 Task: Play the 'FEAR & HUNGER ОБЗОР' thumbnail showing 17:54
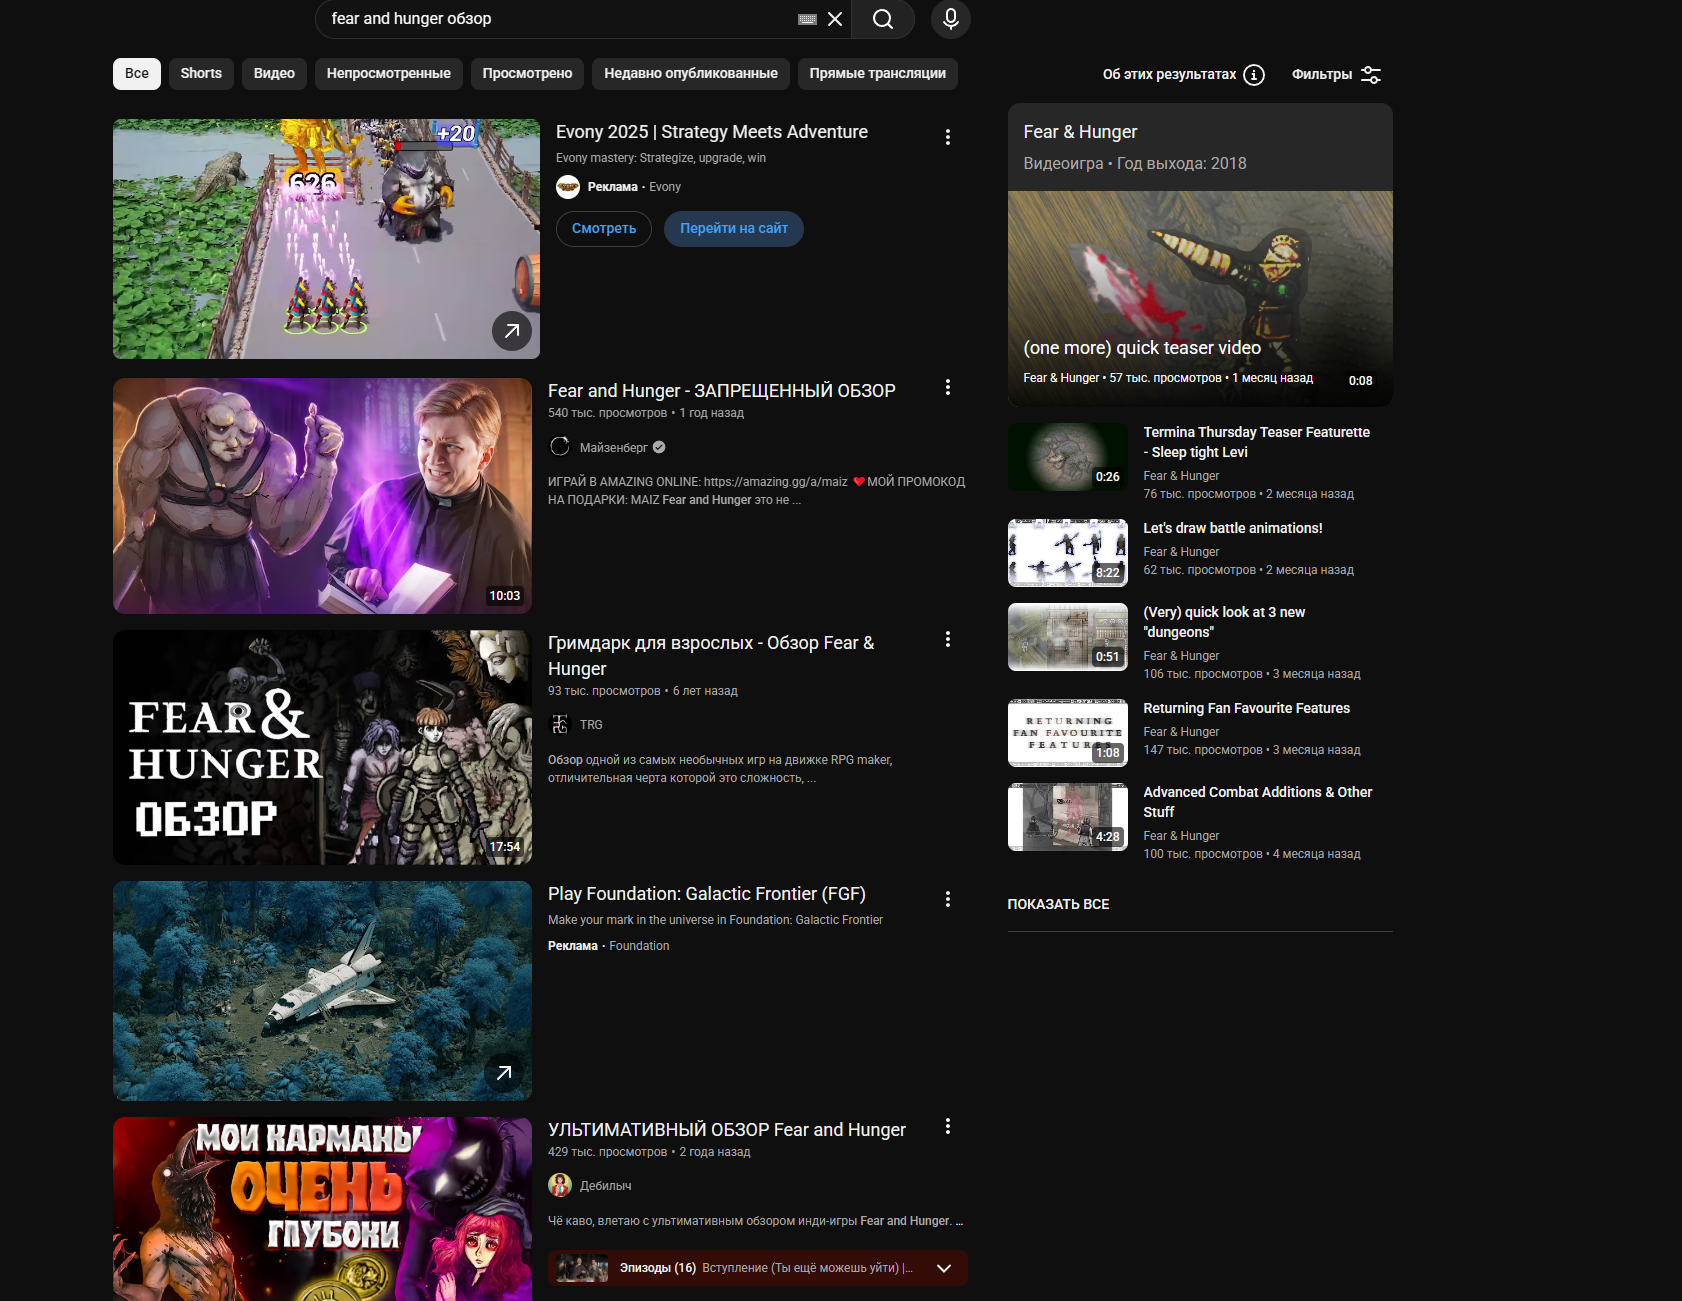(x=322, y=748)
